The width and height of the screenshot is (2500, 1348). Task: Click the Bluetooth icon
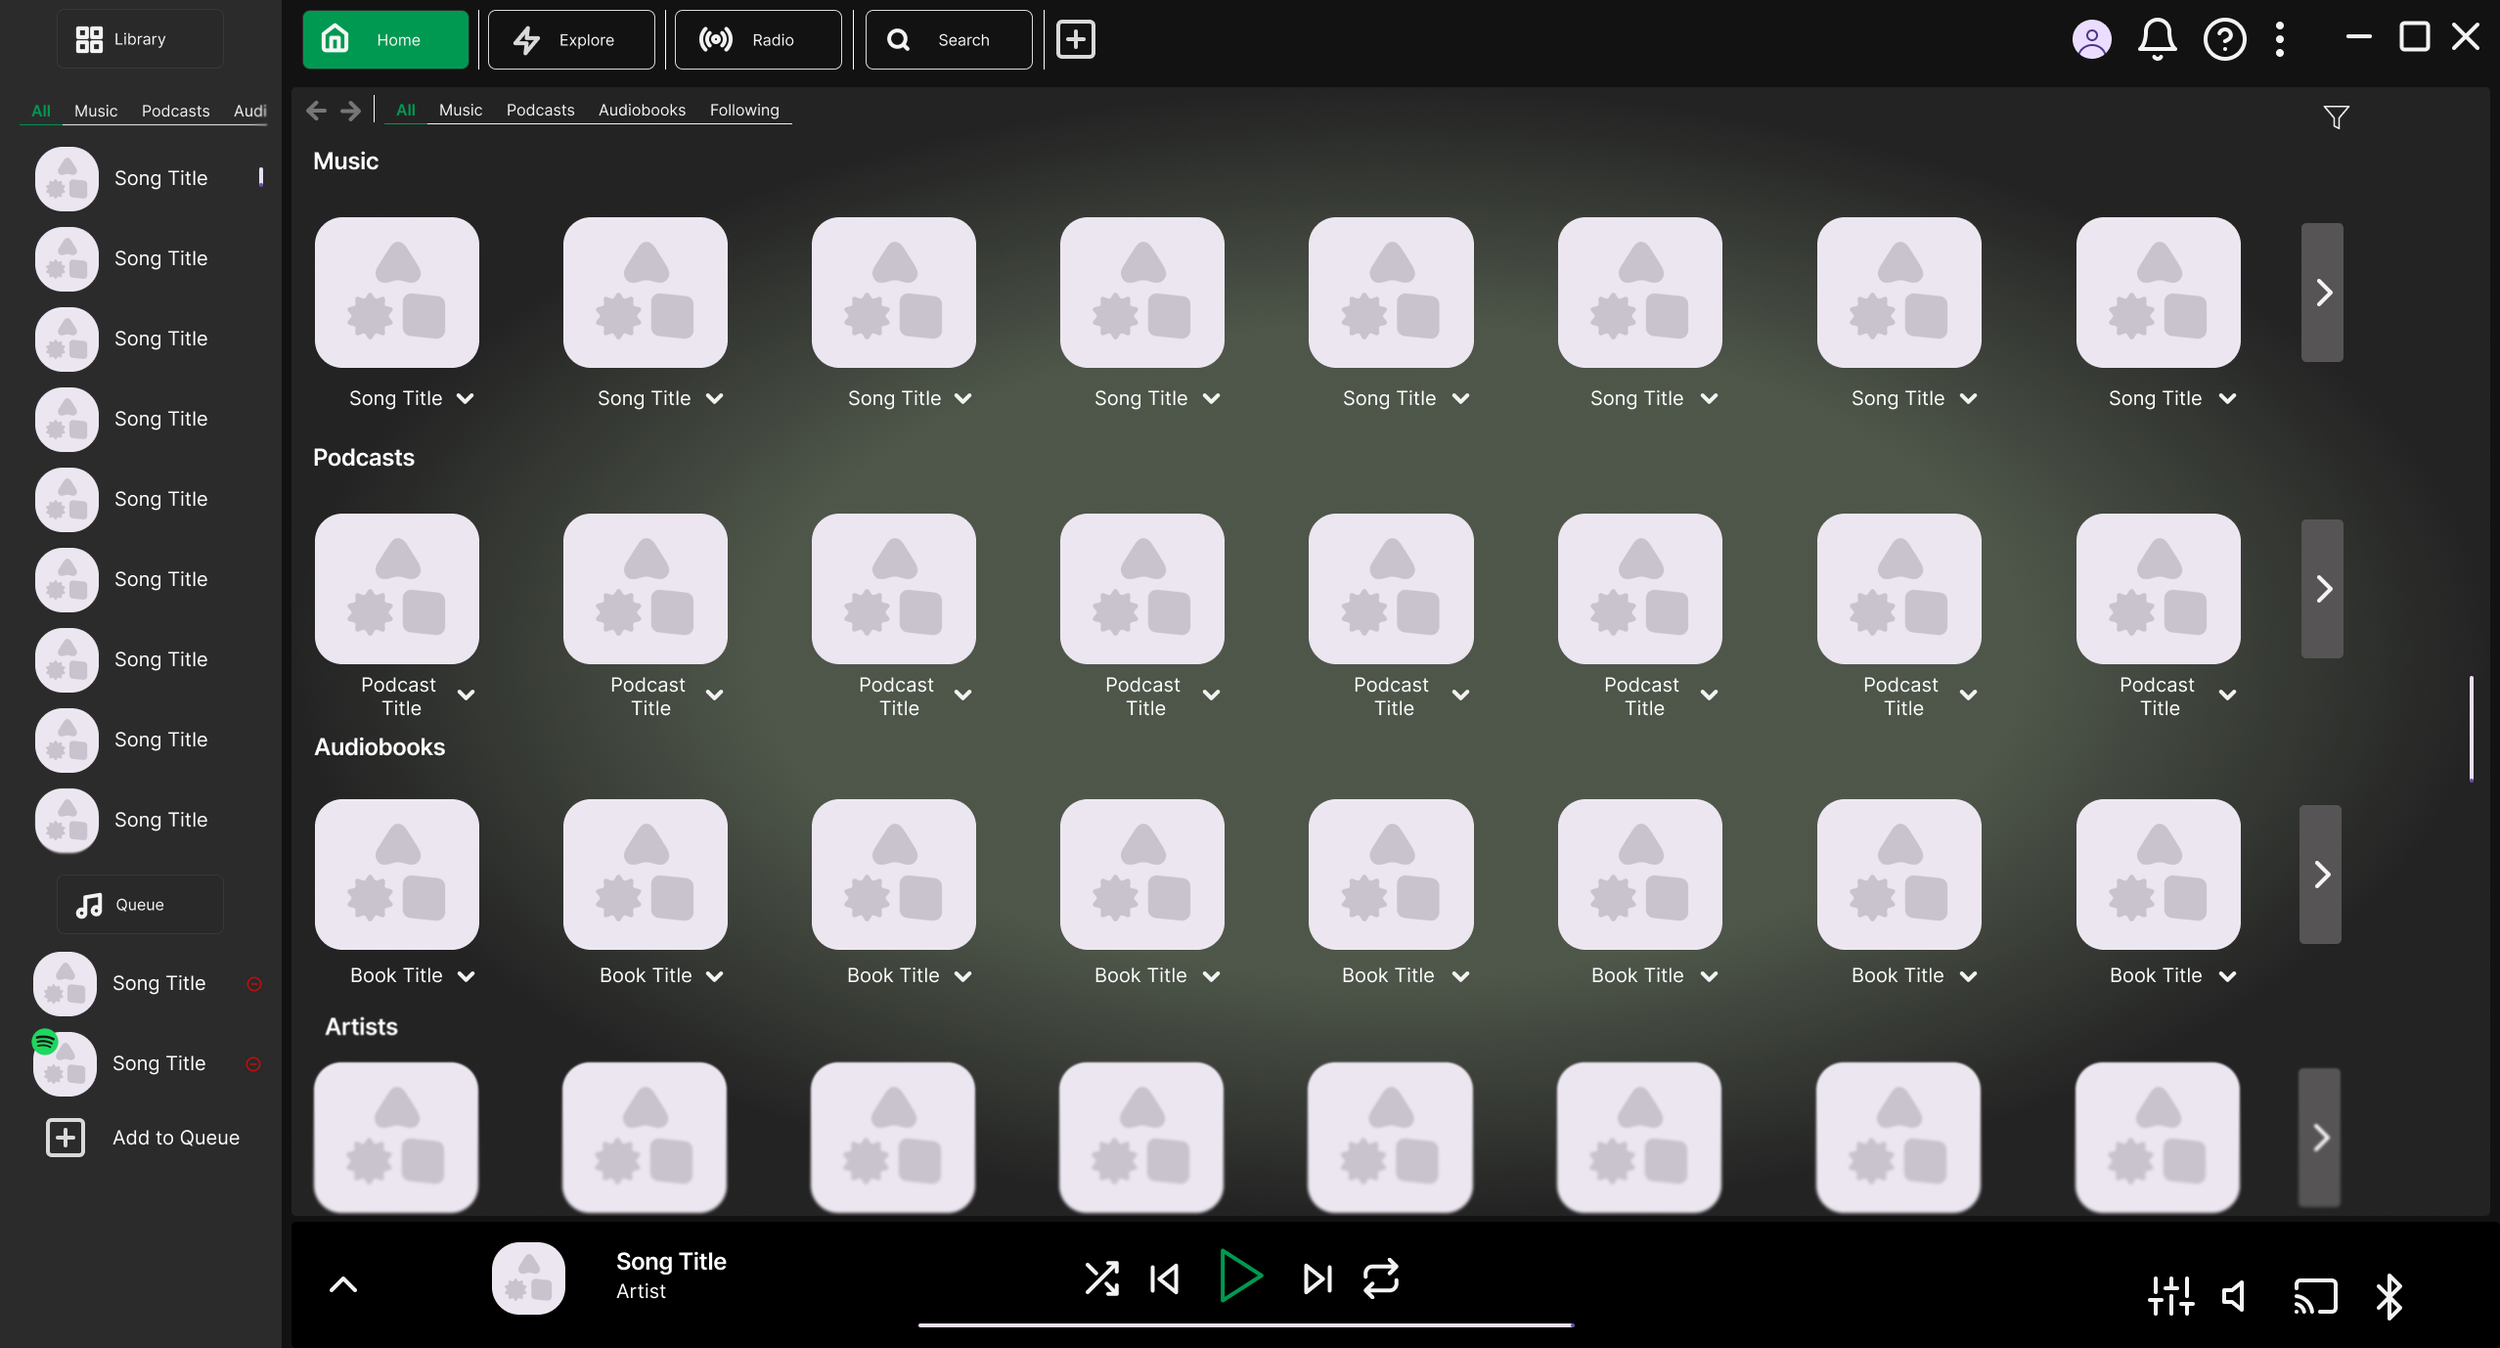pyautogui.click(x=2389, y=1297)
